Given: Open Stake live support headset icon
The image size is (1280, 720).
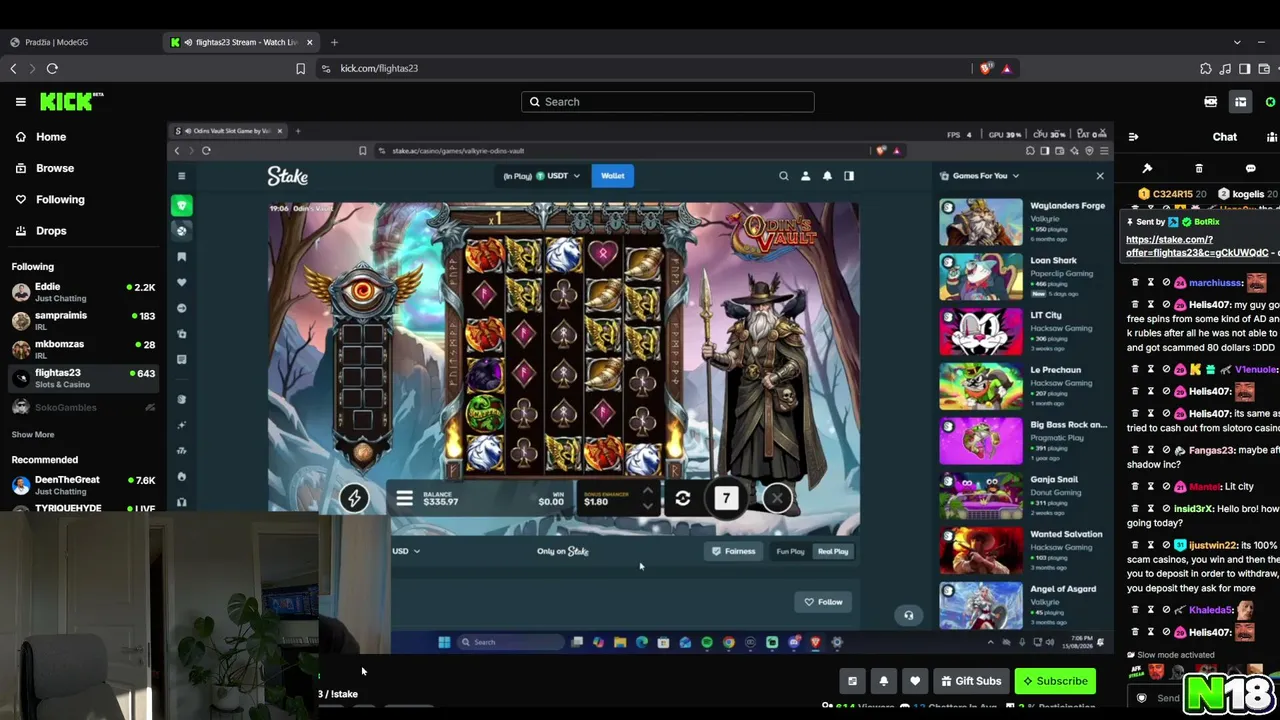Looking at the screenshot, I should (x=908, y=615).
